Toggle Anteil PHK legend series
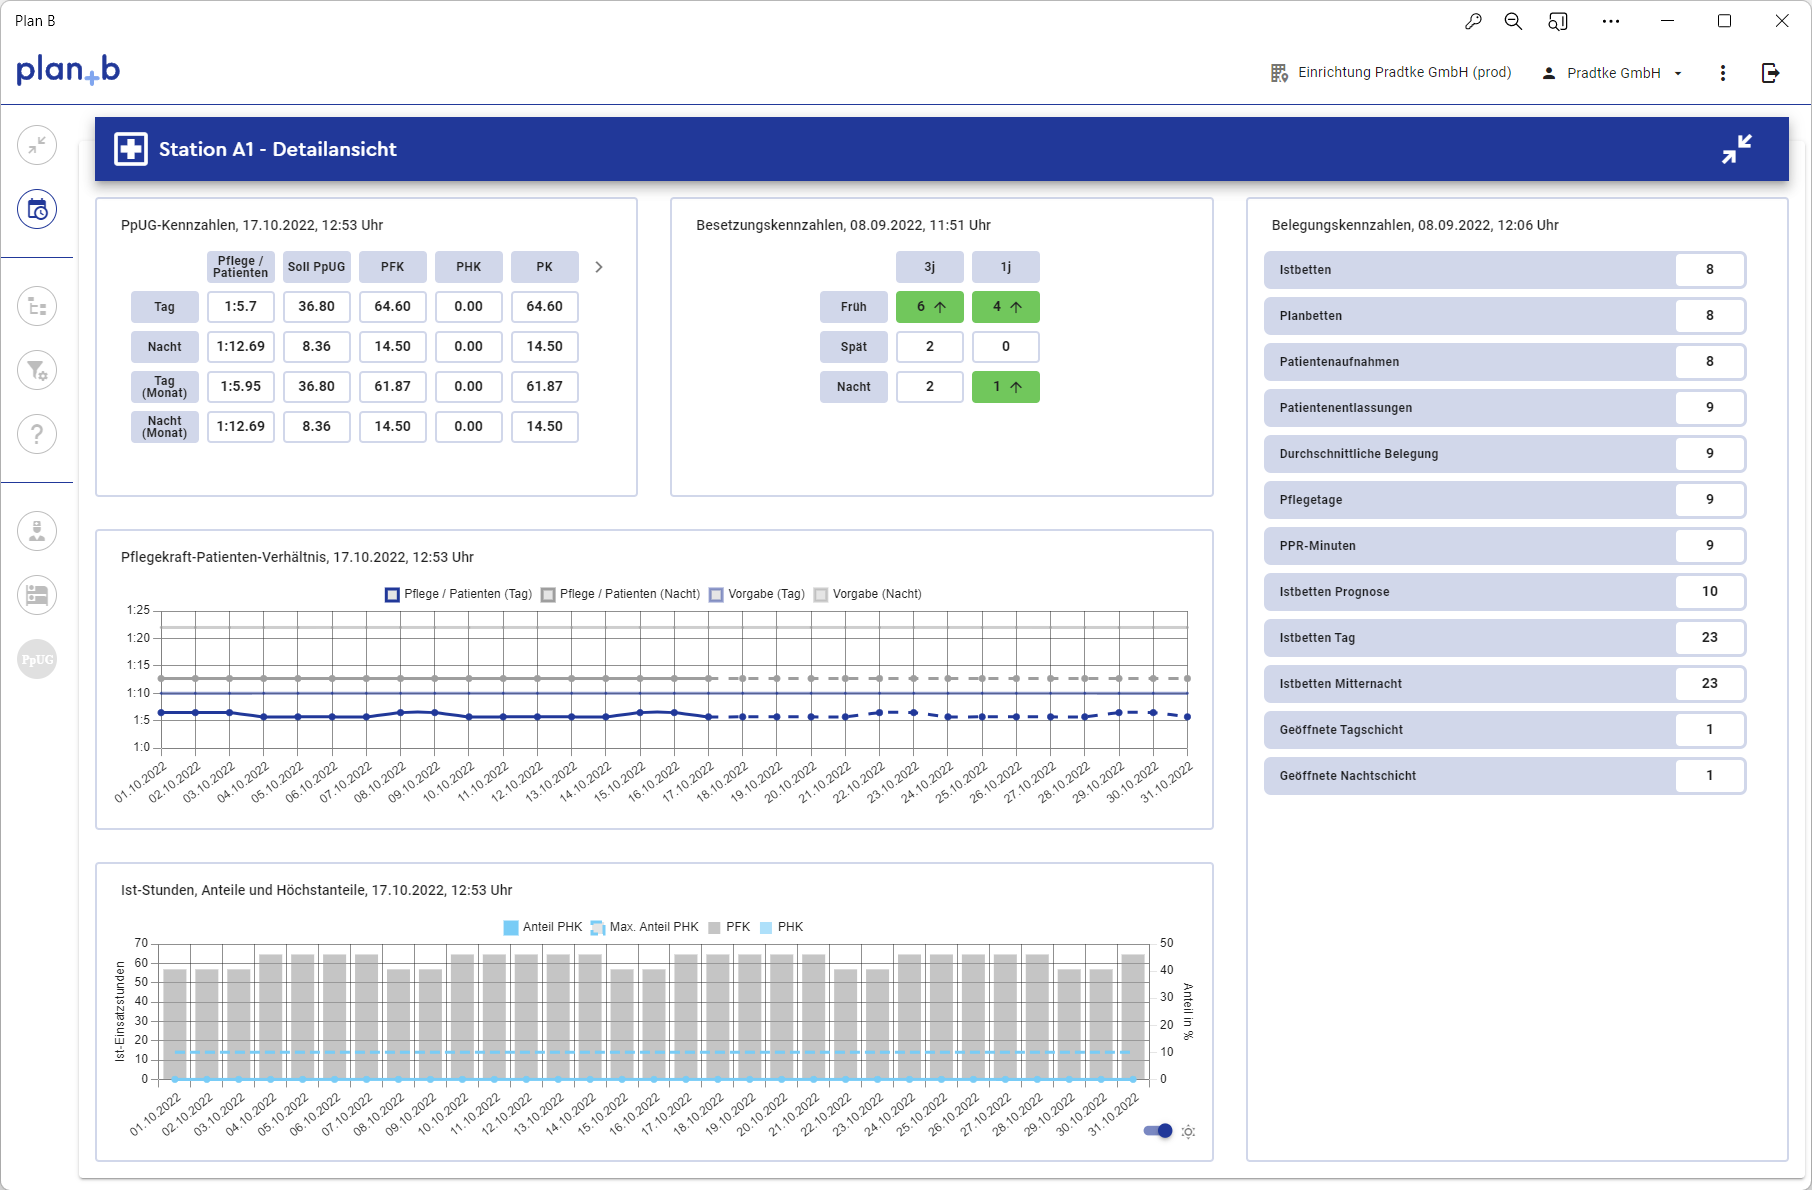This screenshot has width=1812, height=1190. tap(543, 927)
